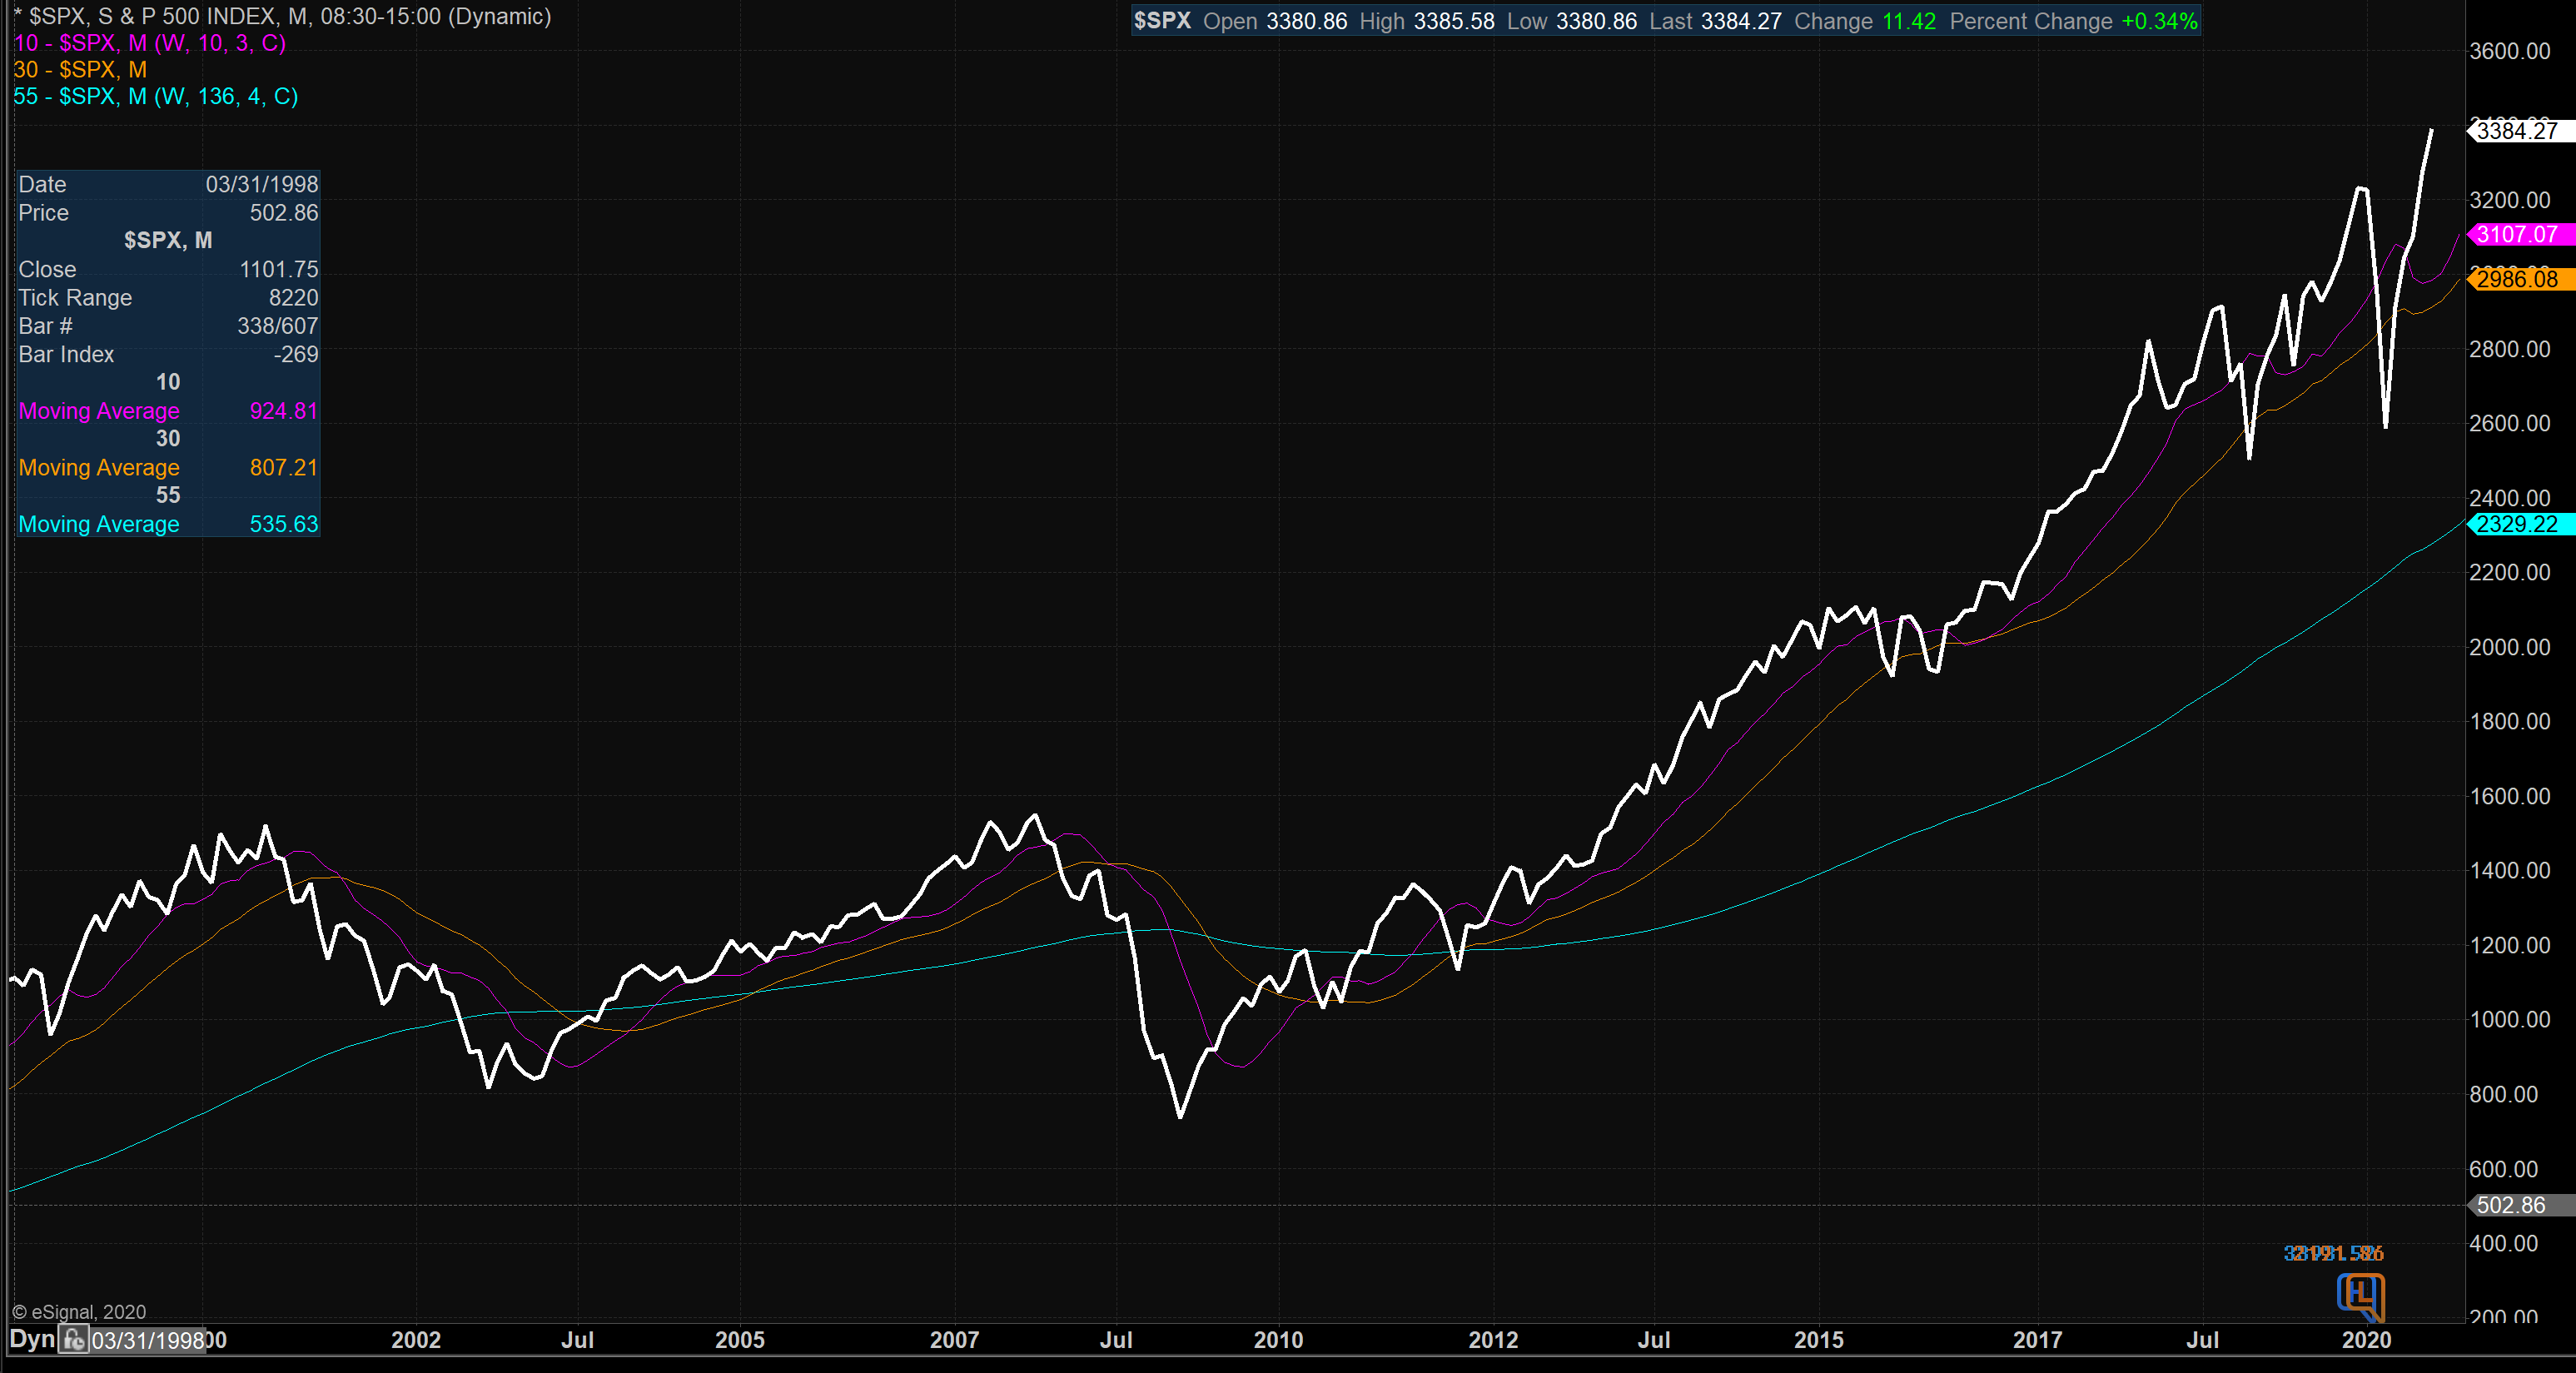Viewport: 2576px width, 1373px height.
Task: Click the gray 502.86 cursor price tag
Action: tap(2519, 1206)
